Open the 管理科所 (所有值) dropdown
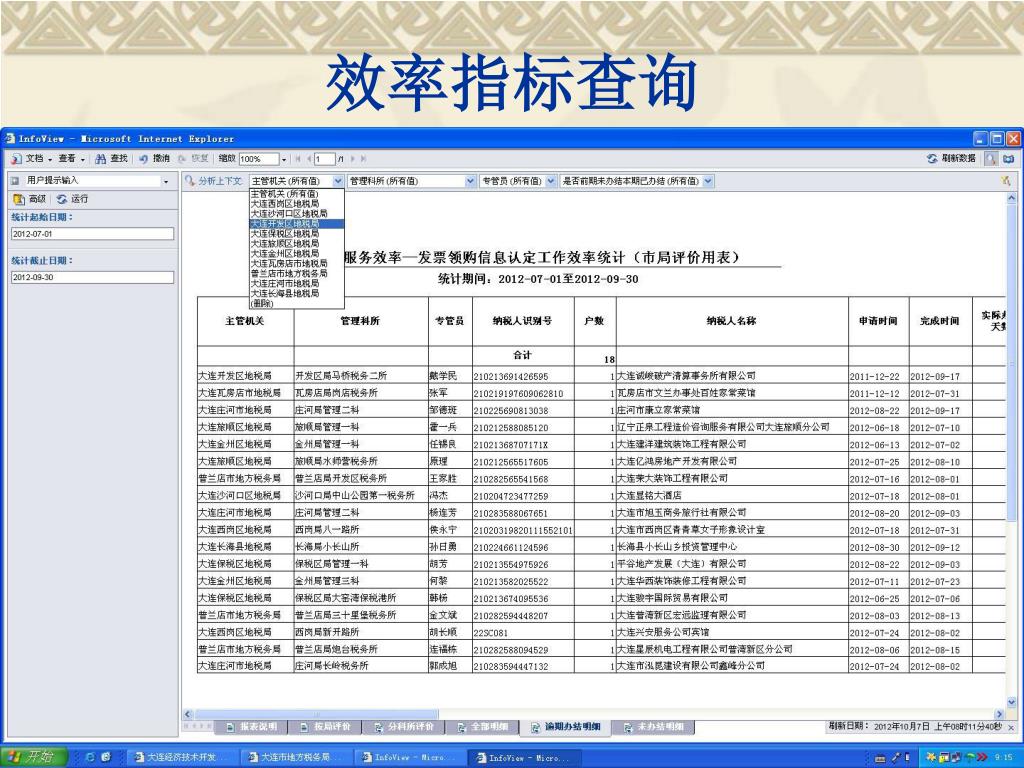This screenshot has height=768, width=1024. (470, 181)
